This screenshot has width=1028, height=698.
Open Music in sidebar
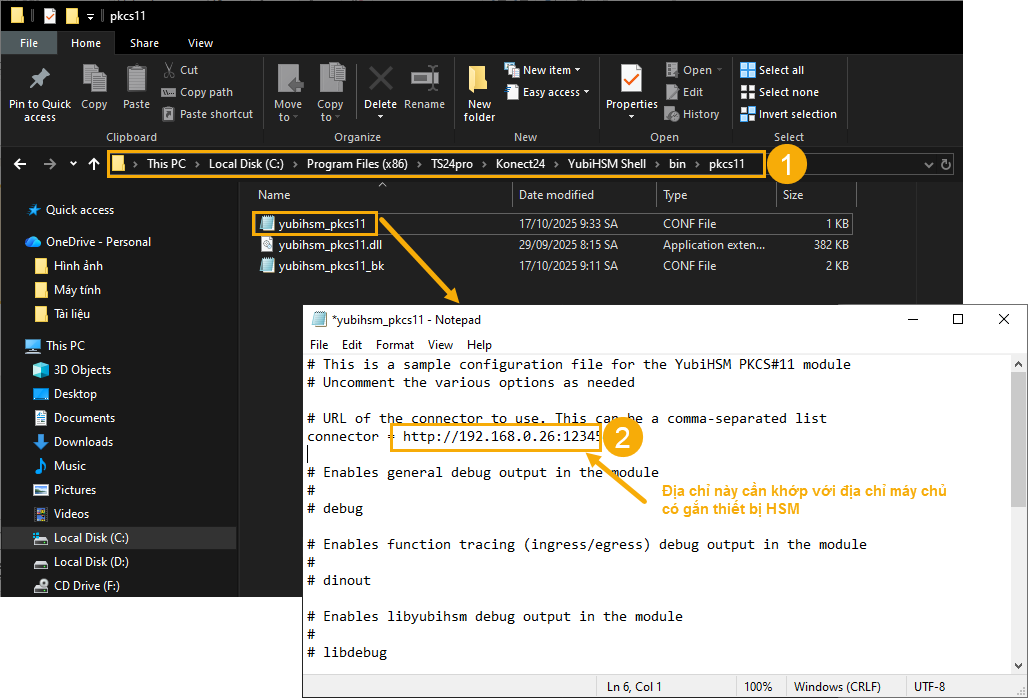pos(69,466)
